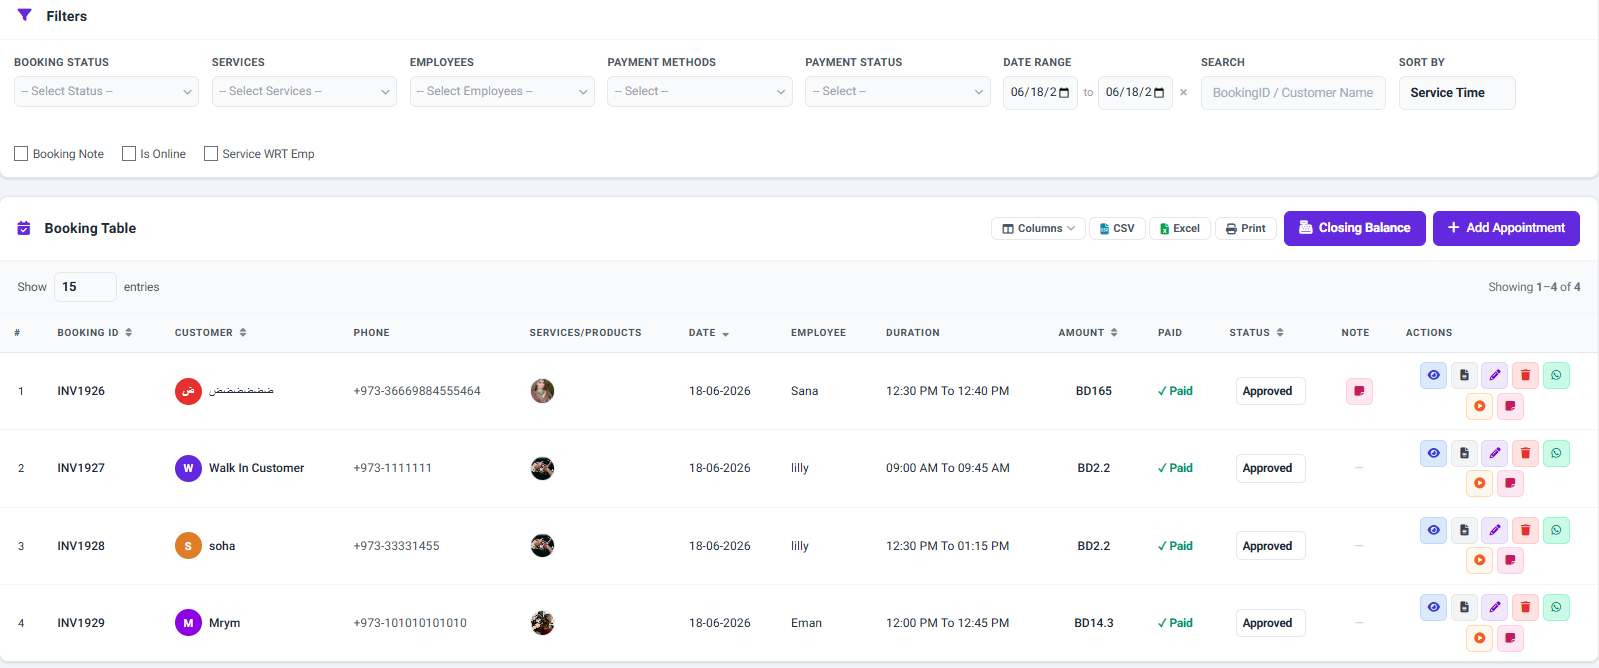This screenshot has height=668, width=1599.
Task: Open the Payment Methods dropdown
Action: tap(700, 91)
